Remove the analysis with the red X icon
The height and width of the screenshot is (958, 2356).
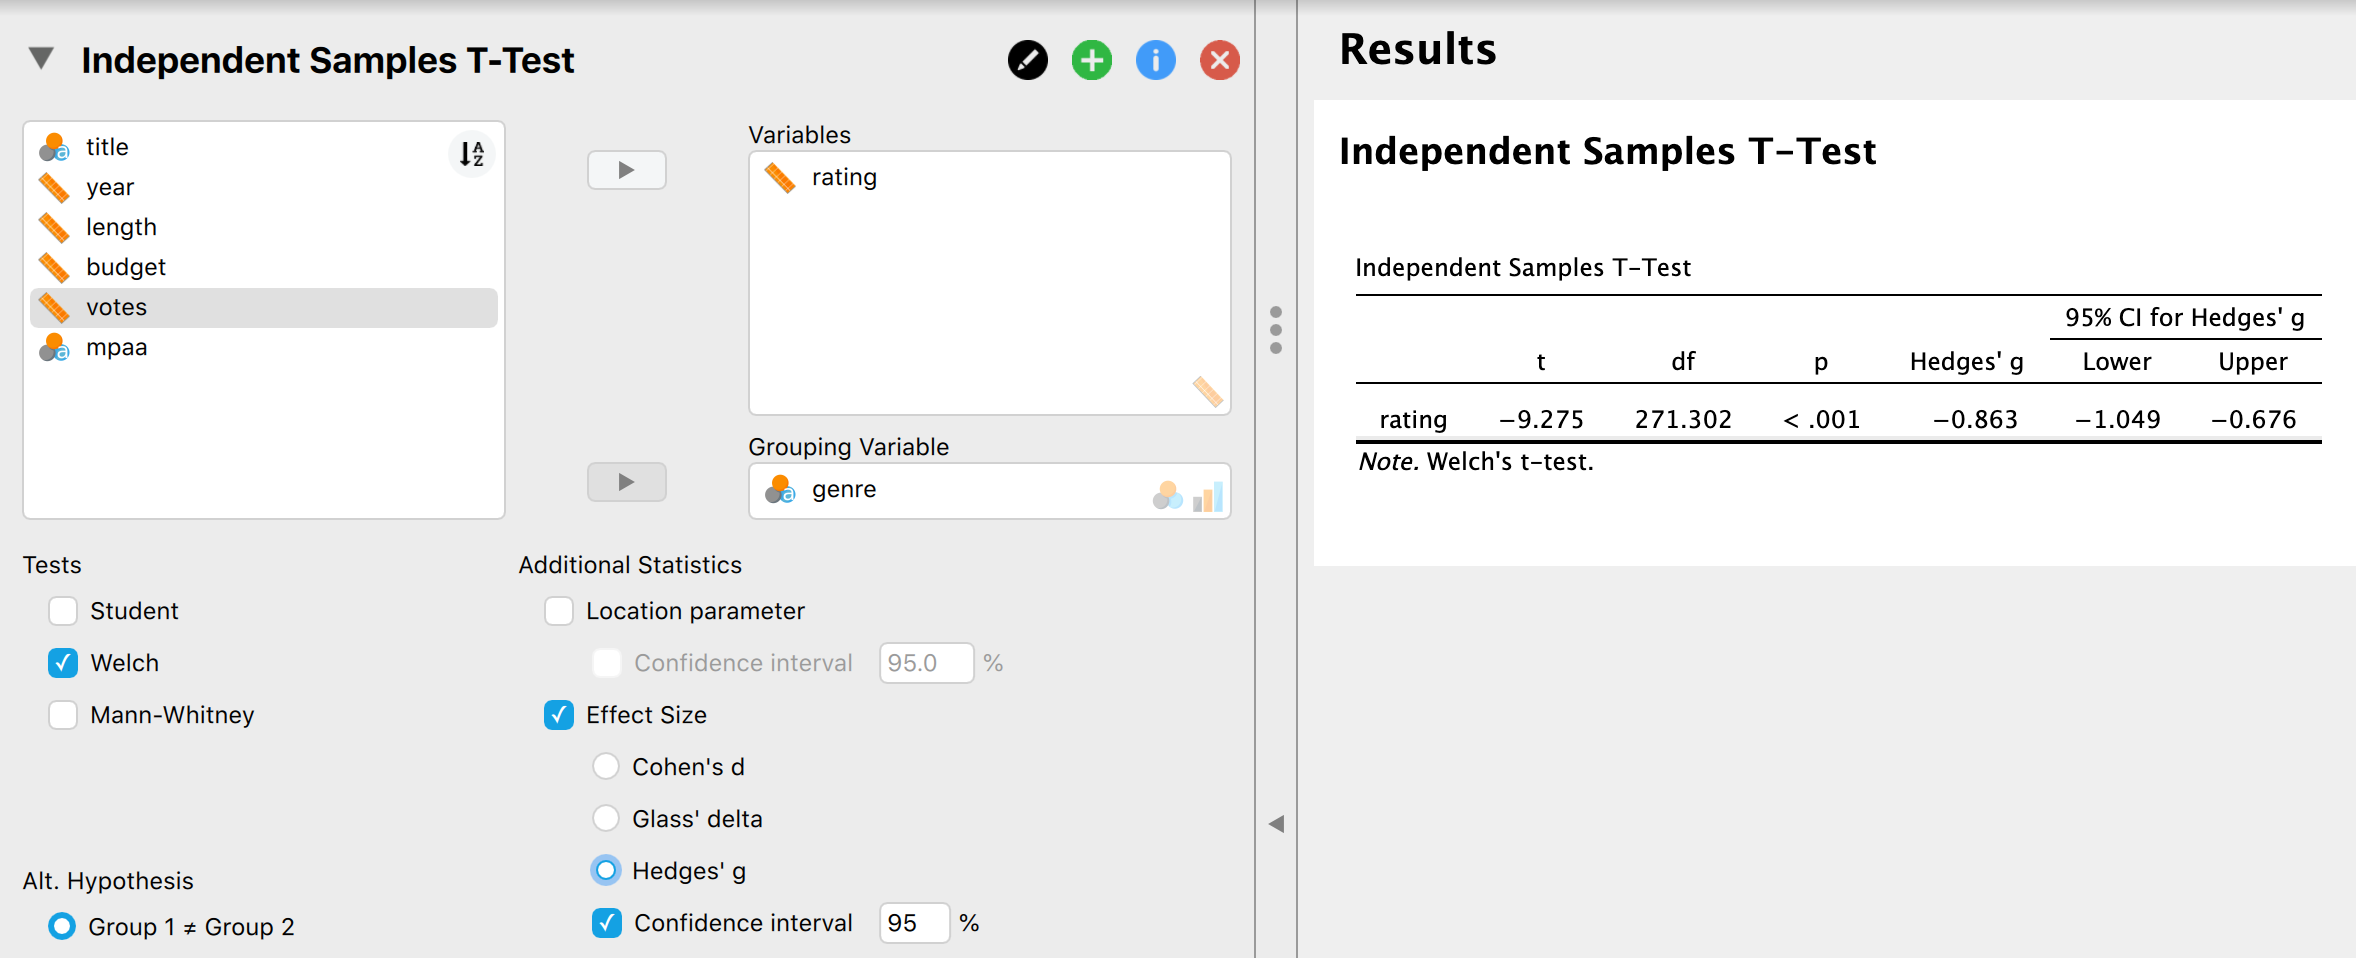point(1219,60)
